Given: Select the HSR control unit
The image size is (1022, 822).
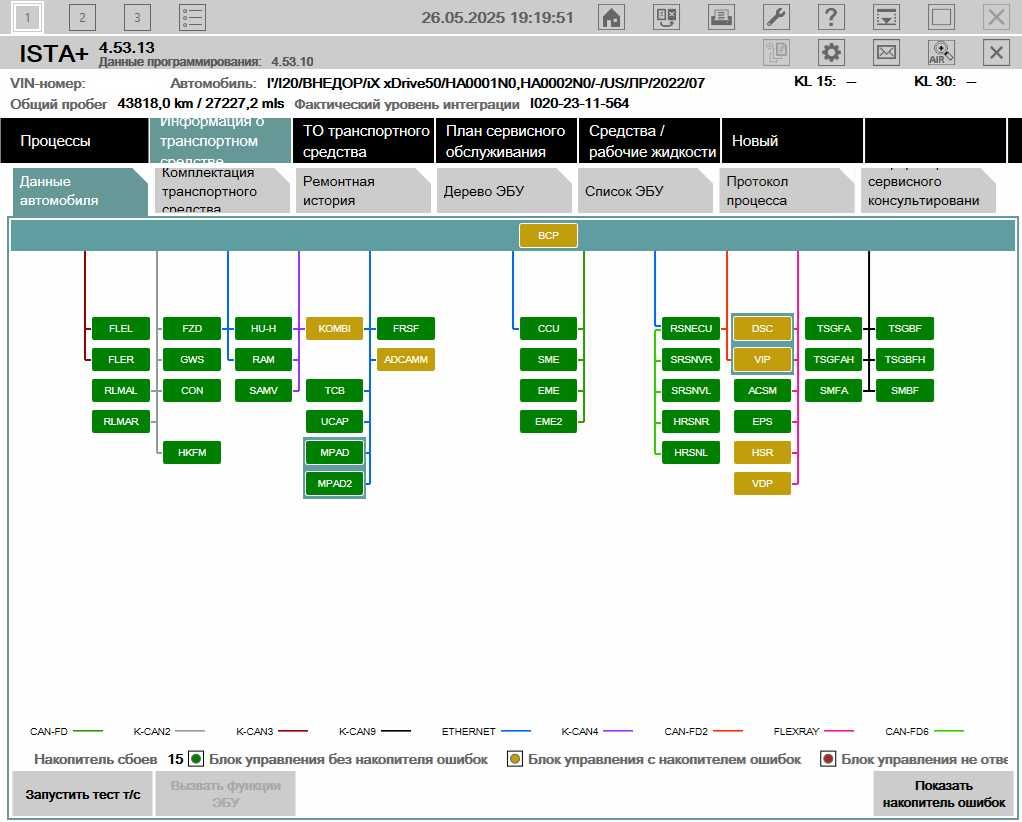Looking at the screenshot, I should coord(762,452).
